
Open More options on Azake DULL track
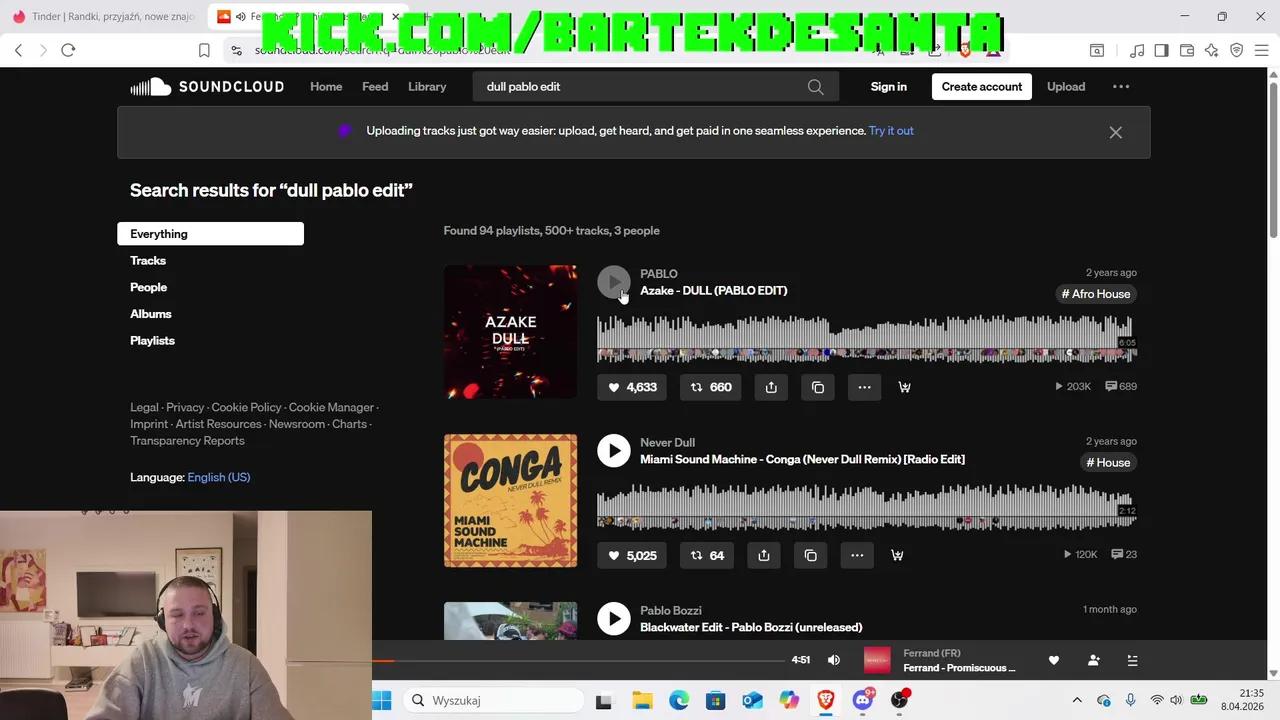[x=864, y=387]
